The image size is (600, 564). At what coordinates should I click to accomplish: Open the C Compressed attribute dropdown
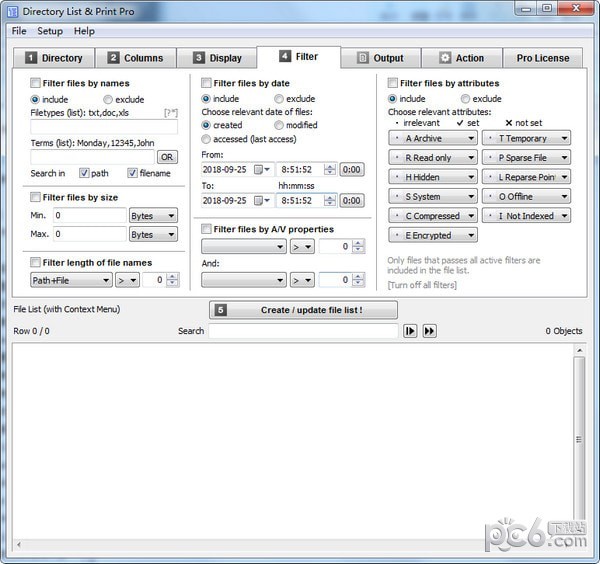(433, 216)
